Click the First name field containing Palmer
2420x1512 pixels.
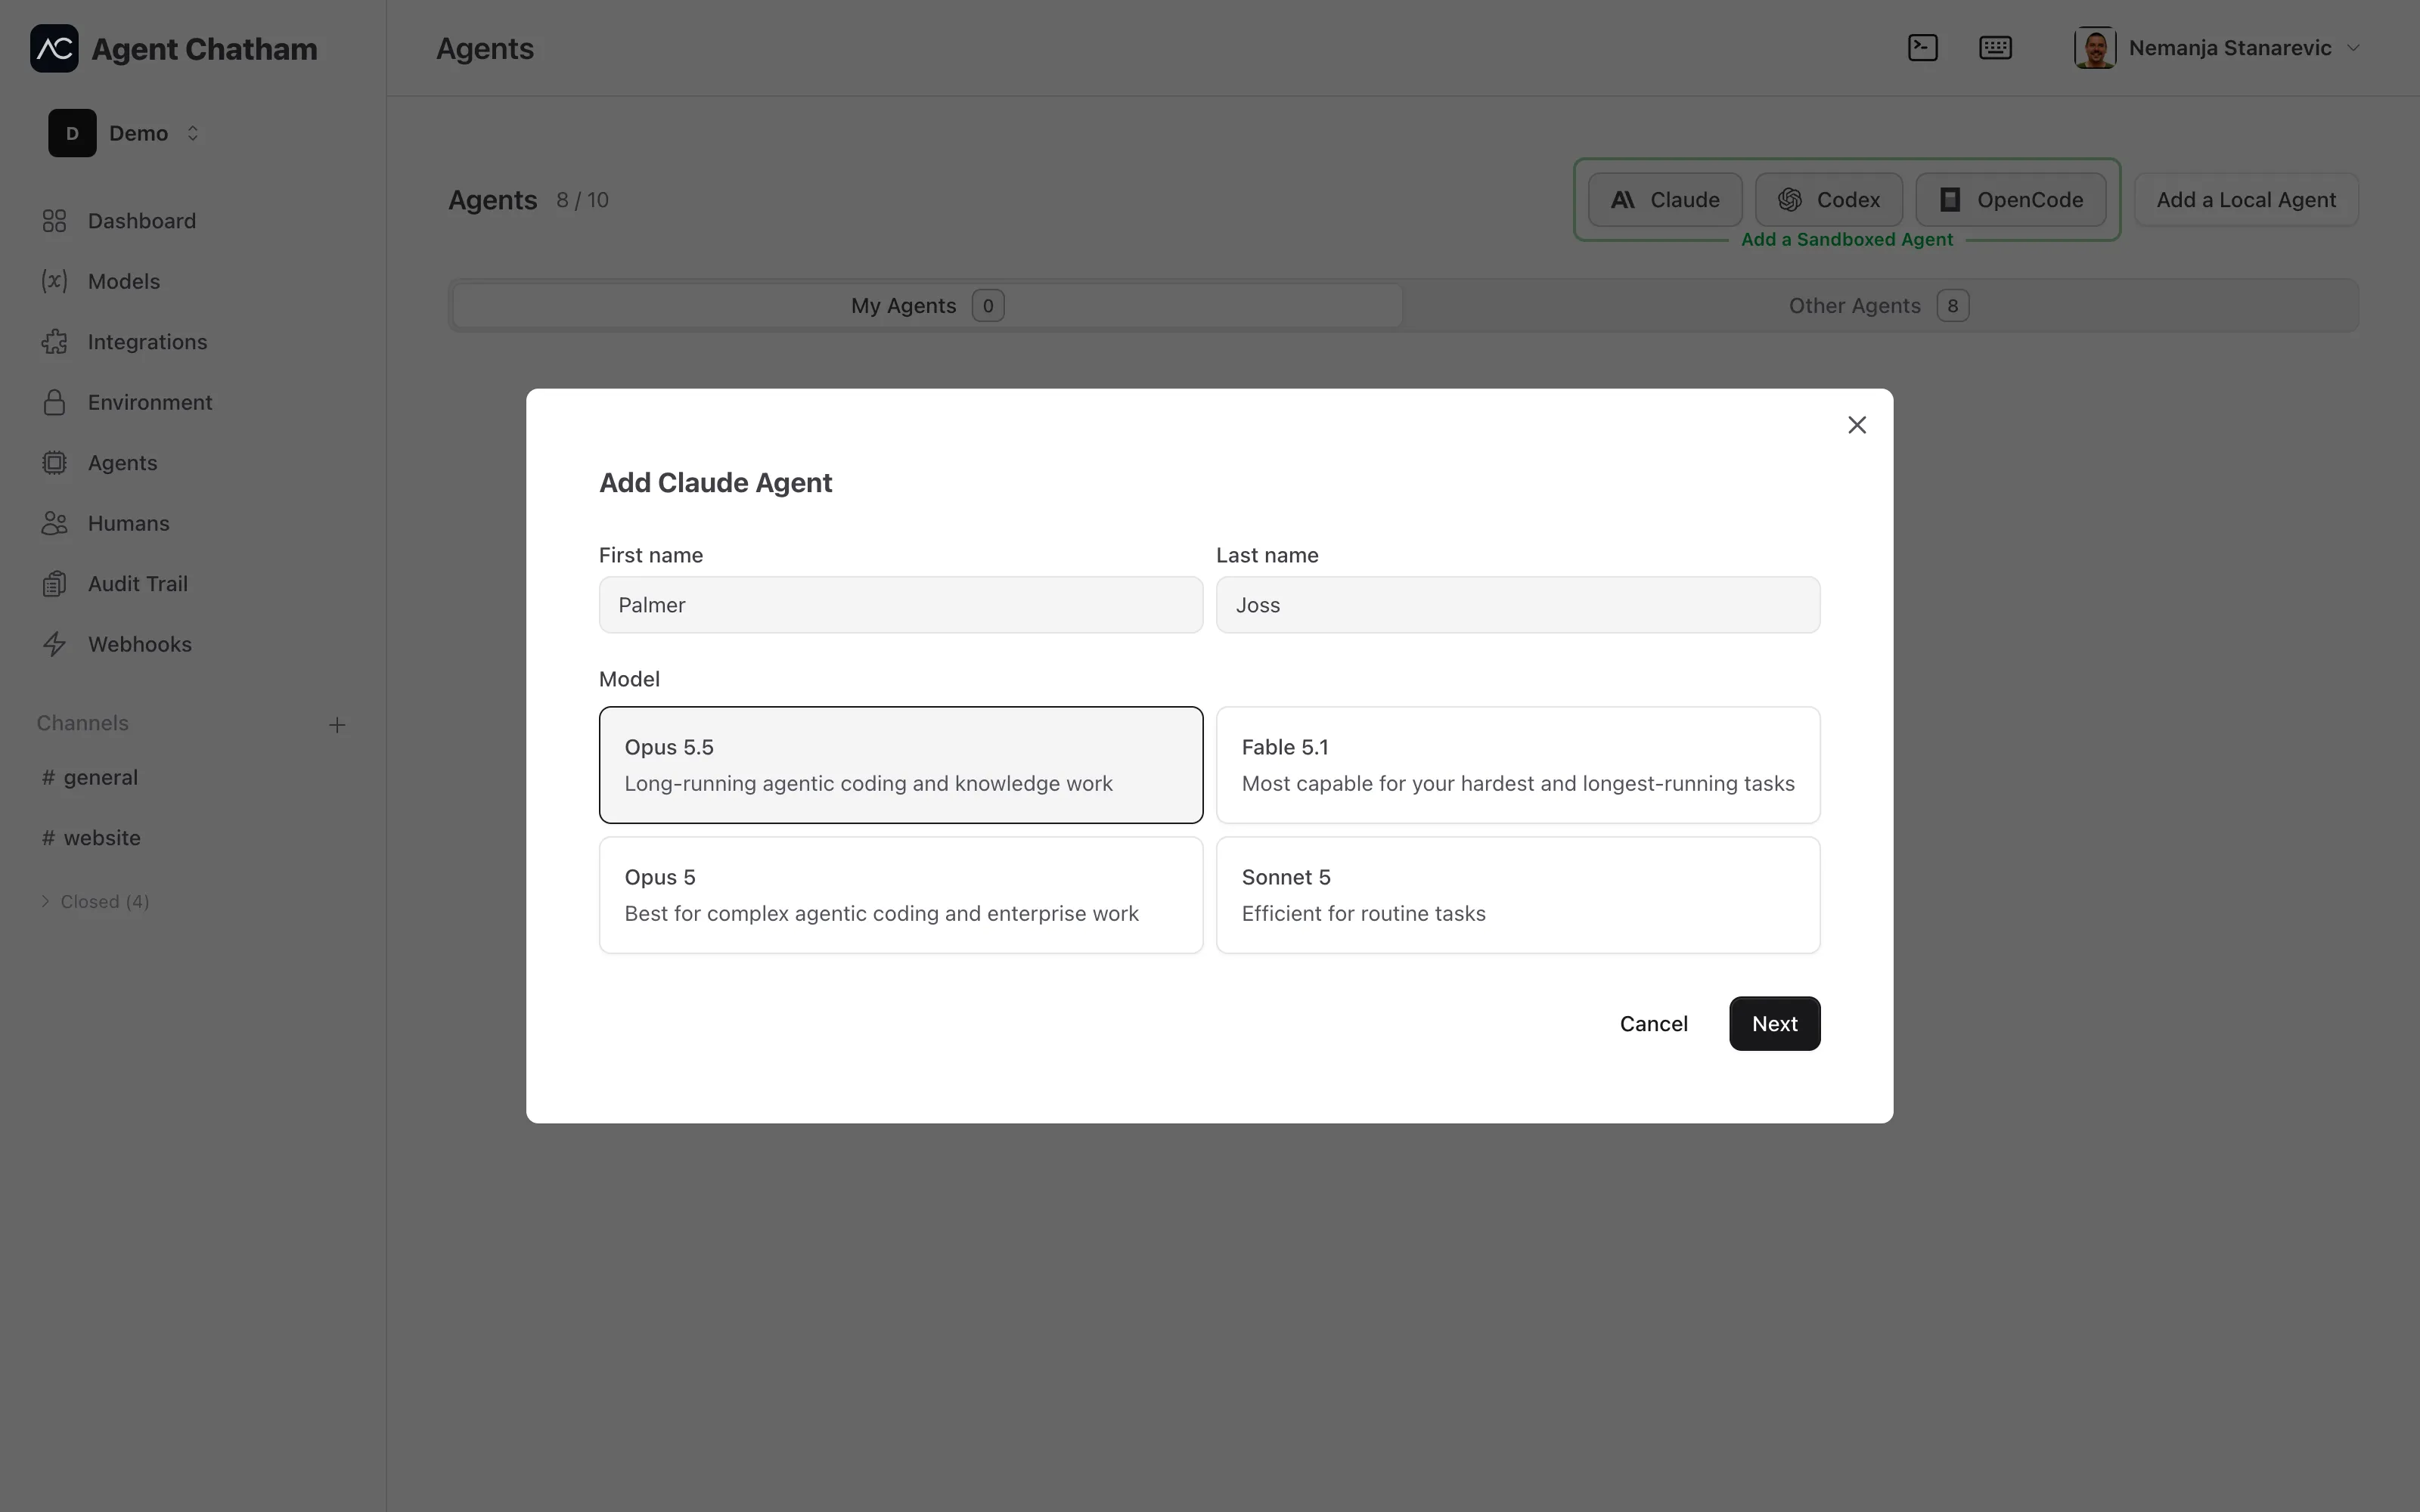pos(901,605)
